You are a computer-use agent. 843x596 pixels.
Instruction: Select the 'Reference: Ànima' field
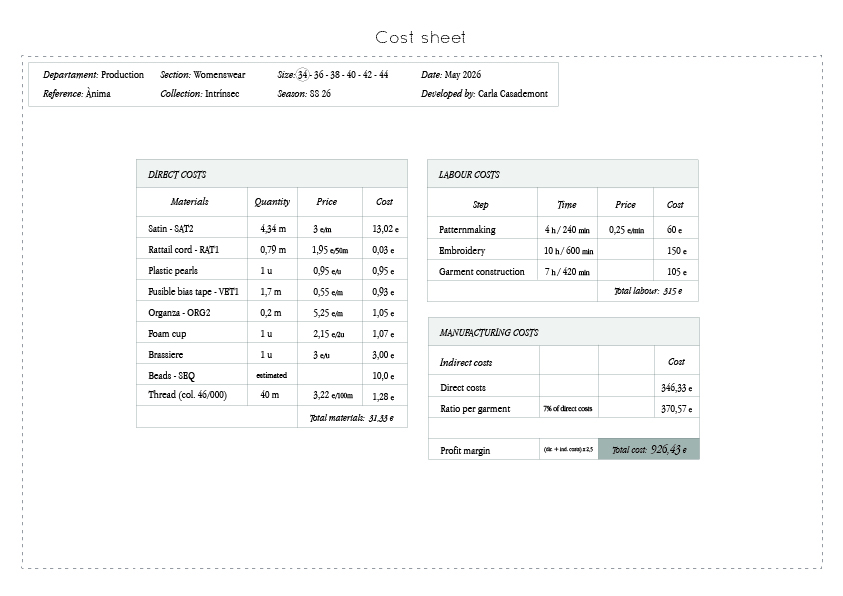coord(77,94)
